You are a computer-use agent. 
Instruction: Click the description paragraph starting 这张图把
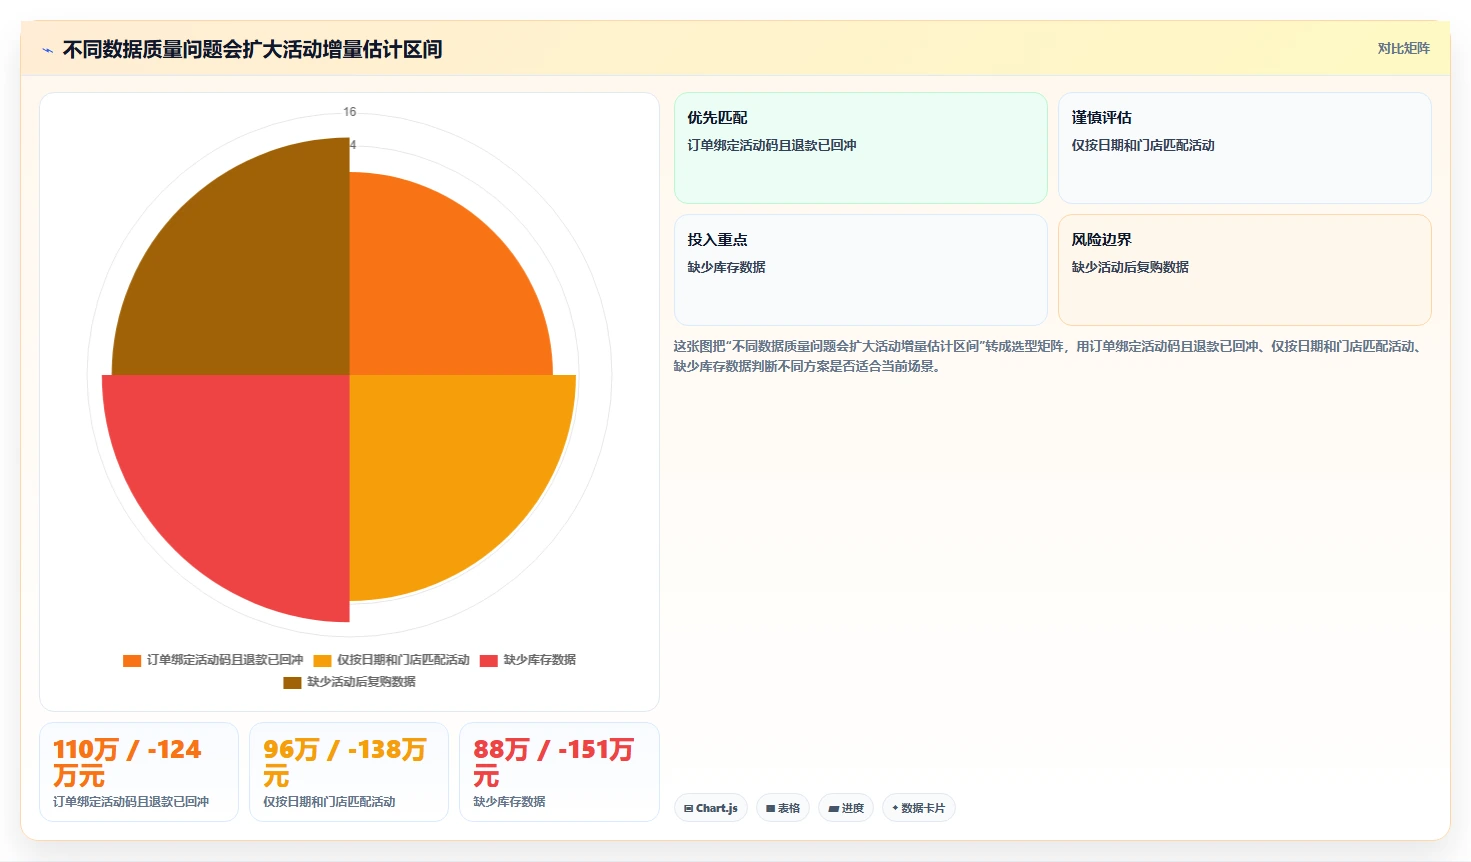coord(1048,356)
